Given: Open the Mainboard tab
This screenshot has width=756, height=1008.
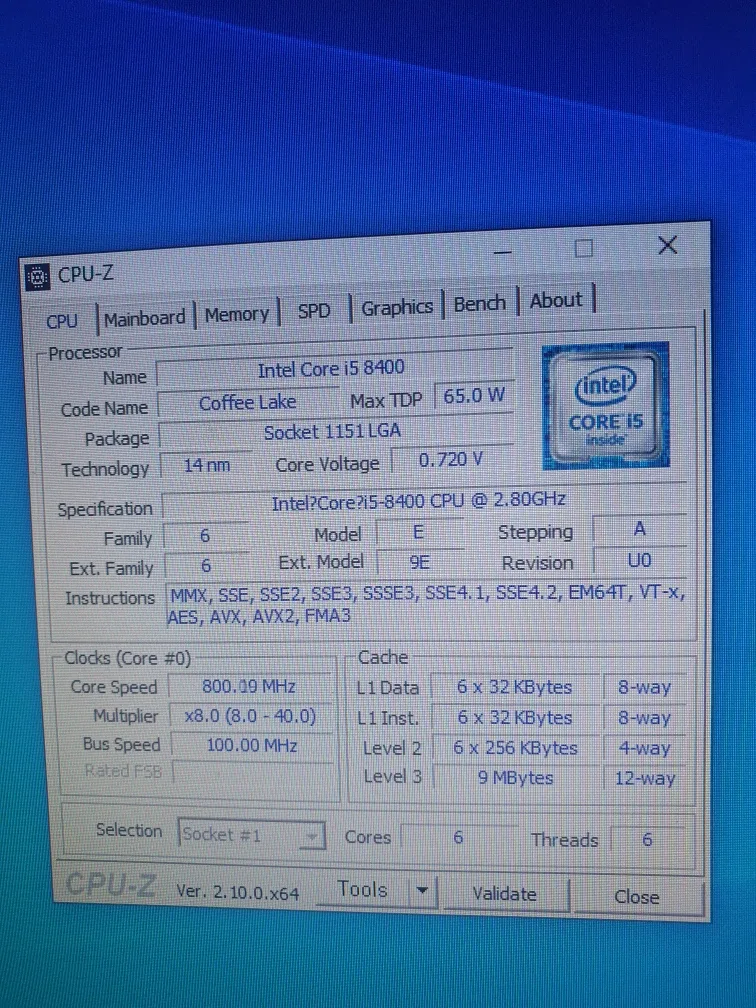Looking at the screenshot, I should [145, 318].
